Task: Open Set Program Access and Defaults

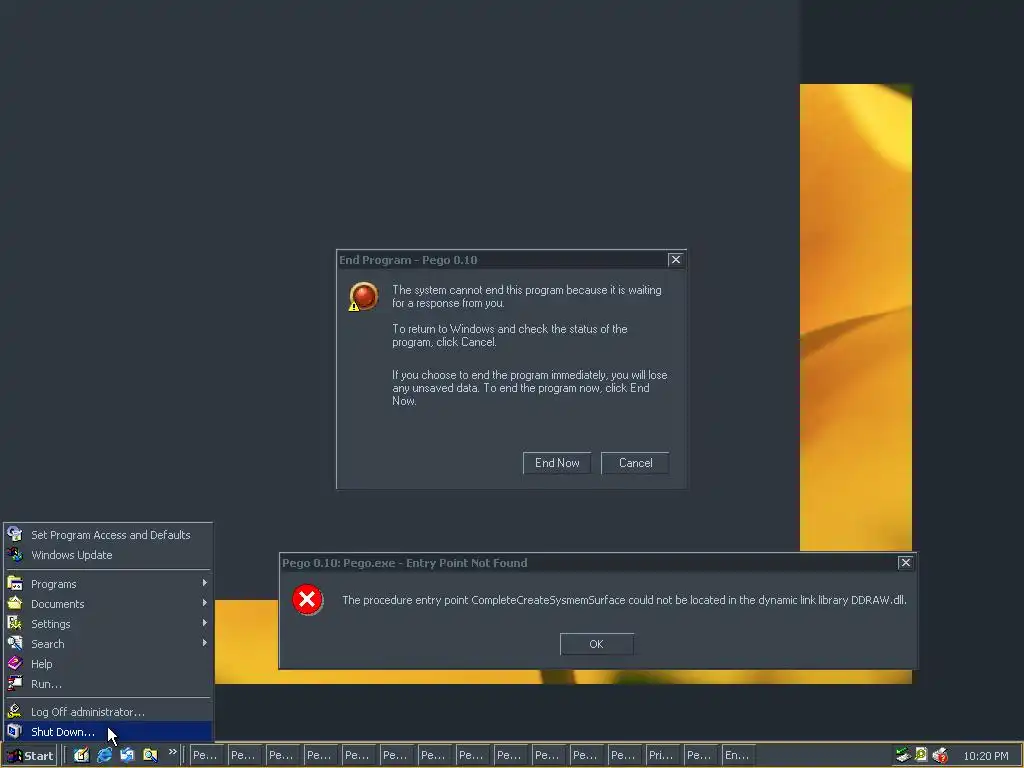Action: tap(108, 534)
